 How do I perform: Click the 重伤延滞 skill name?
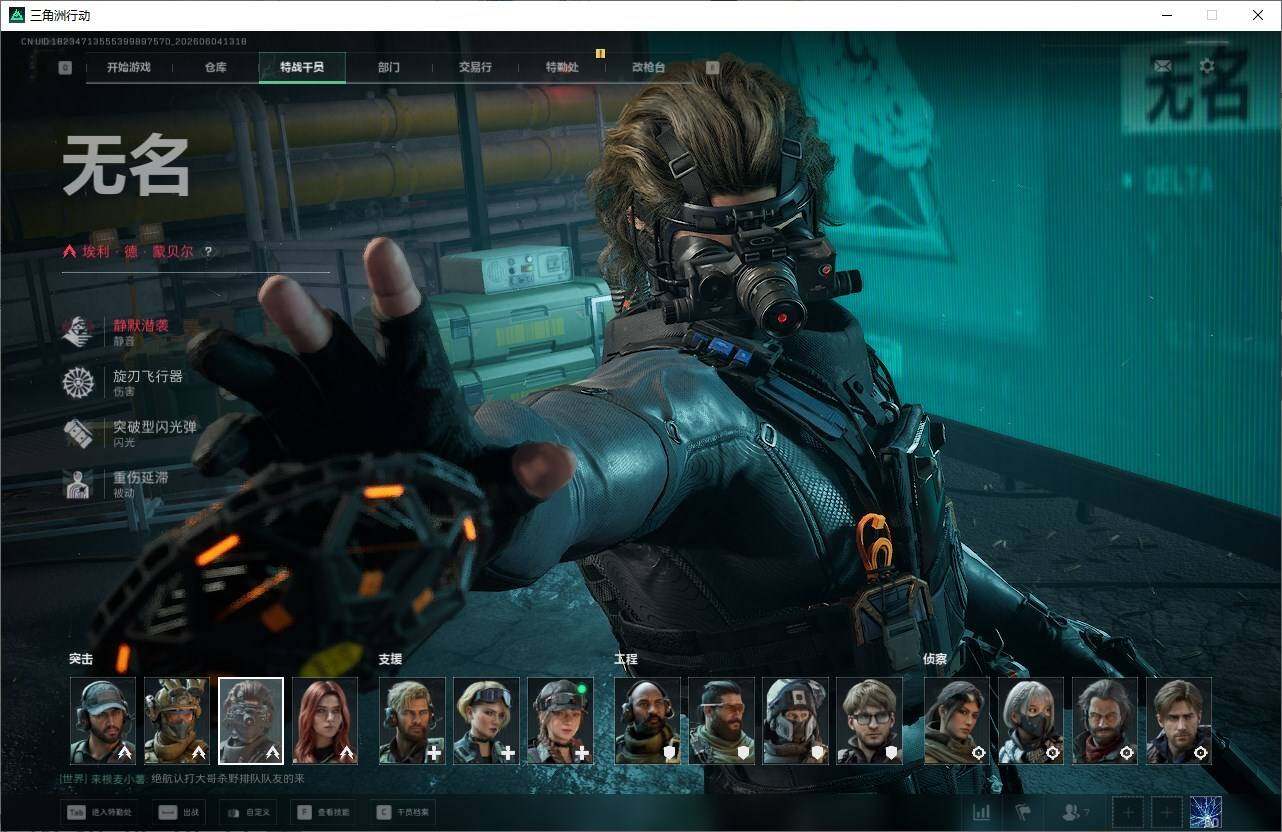[x=141, y=478]
